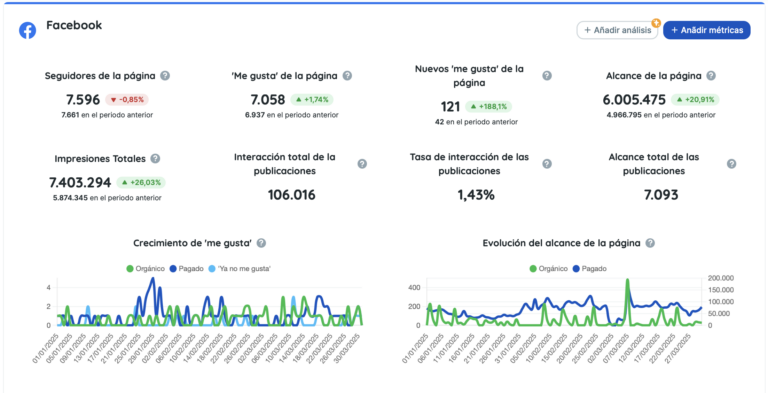Click the orange premium badge on Añadir análisis
This screenshot has width=768, height=393.
(x=656, y=23)
